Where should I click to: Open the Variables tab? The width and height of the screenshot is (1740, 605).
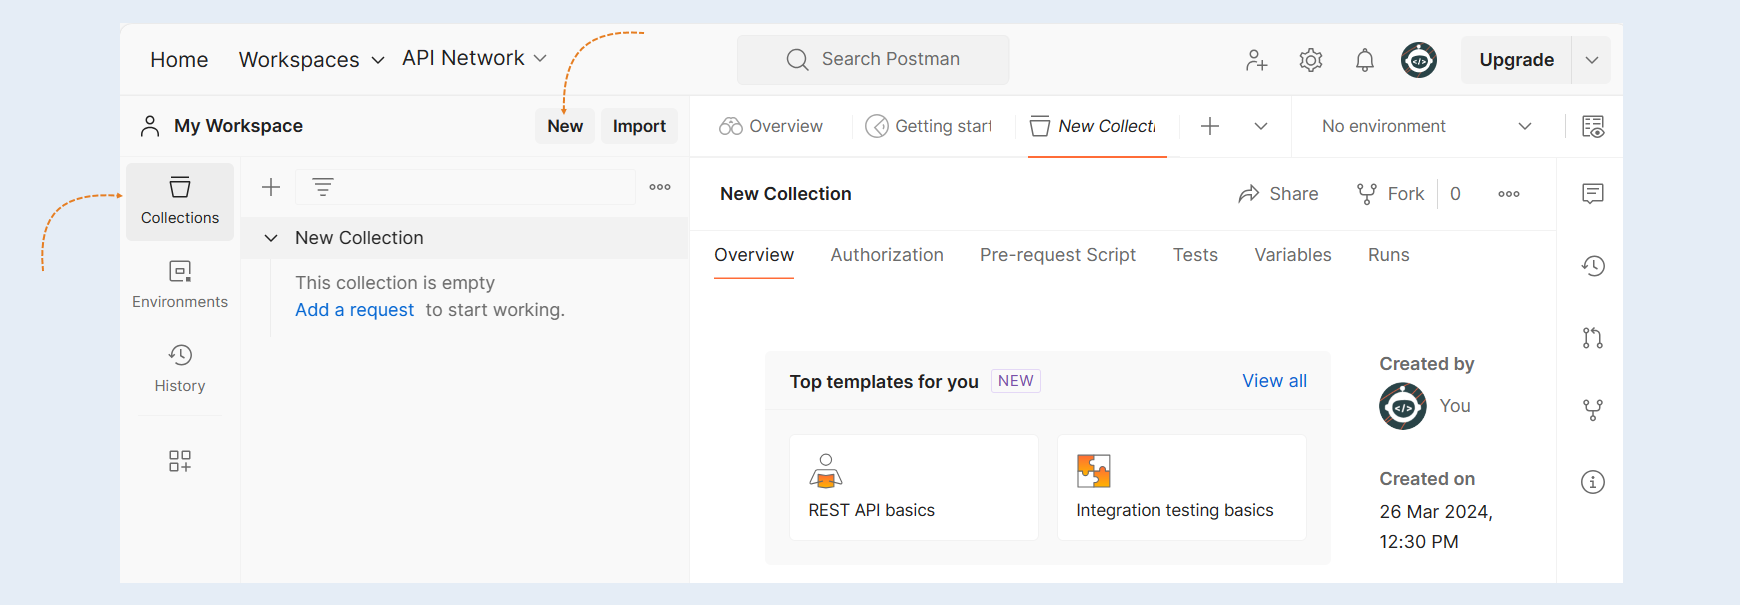click(x=1293, y=255)
